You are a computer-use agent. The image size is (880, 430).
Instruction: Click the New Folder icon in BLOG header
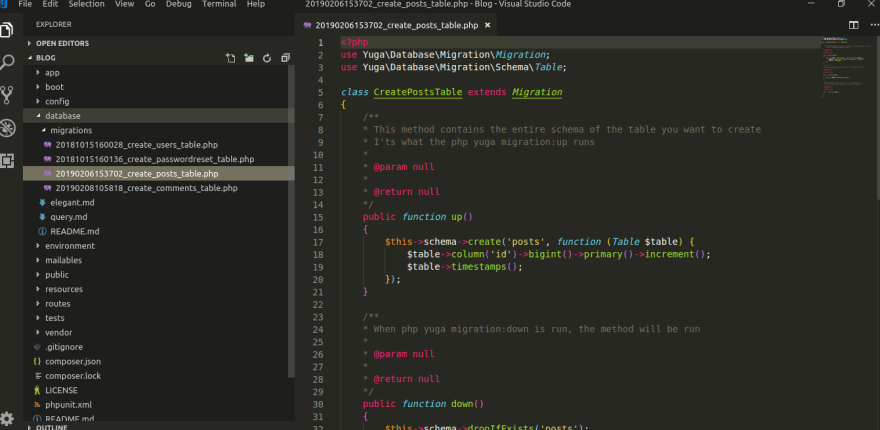coord(249,58)
